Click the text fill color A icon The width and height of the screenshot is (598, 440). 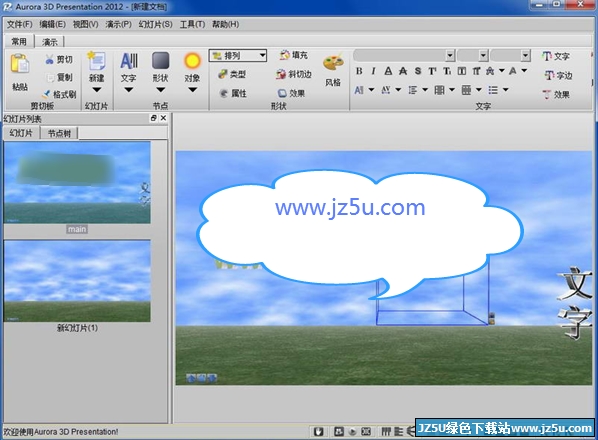(513, 71)
